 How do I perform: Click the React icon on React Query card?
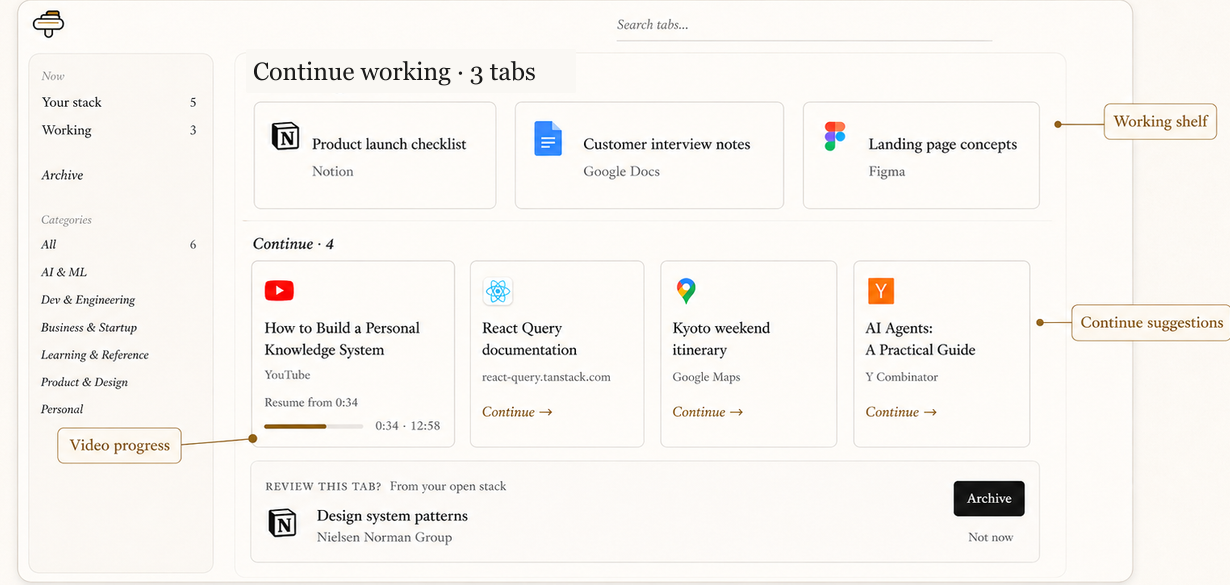(x=497, y=292)
